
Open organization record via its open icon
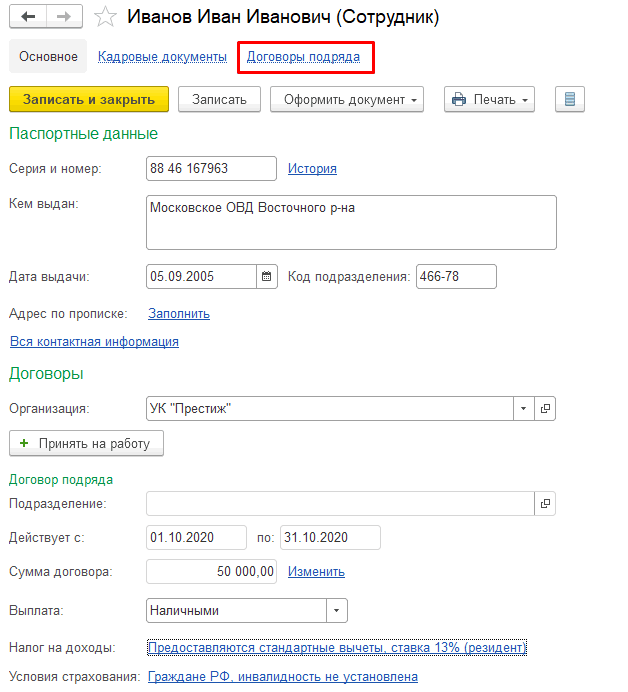tap(545, 408)
